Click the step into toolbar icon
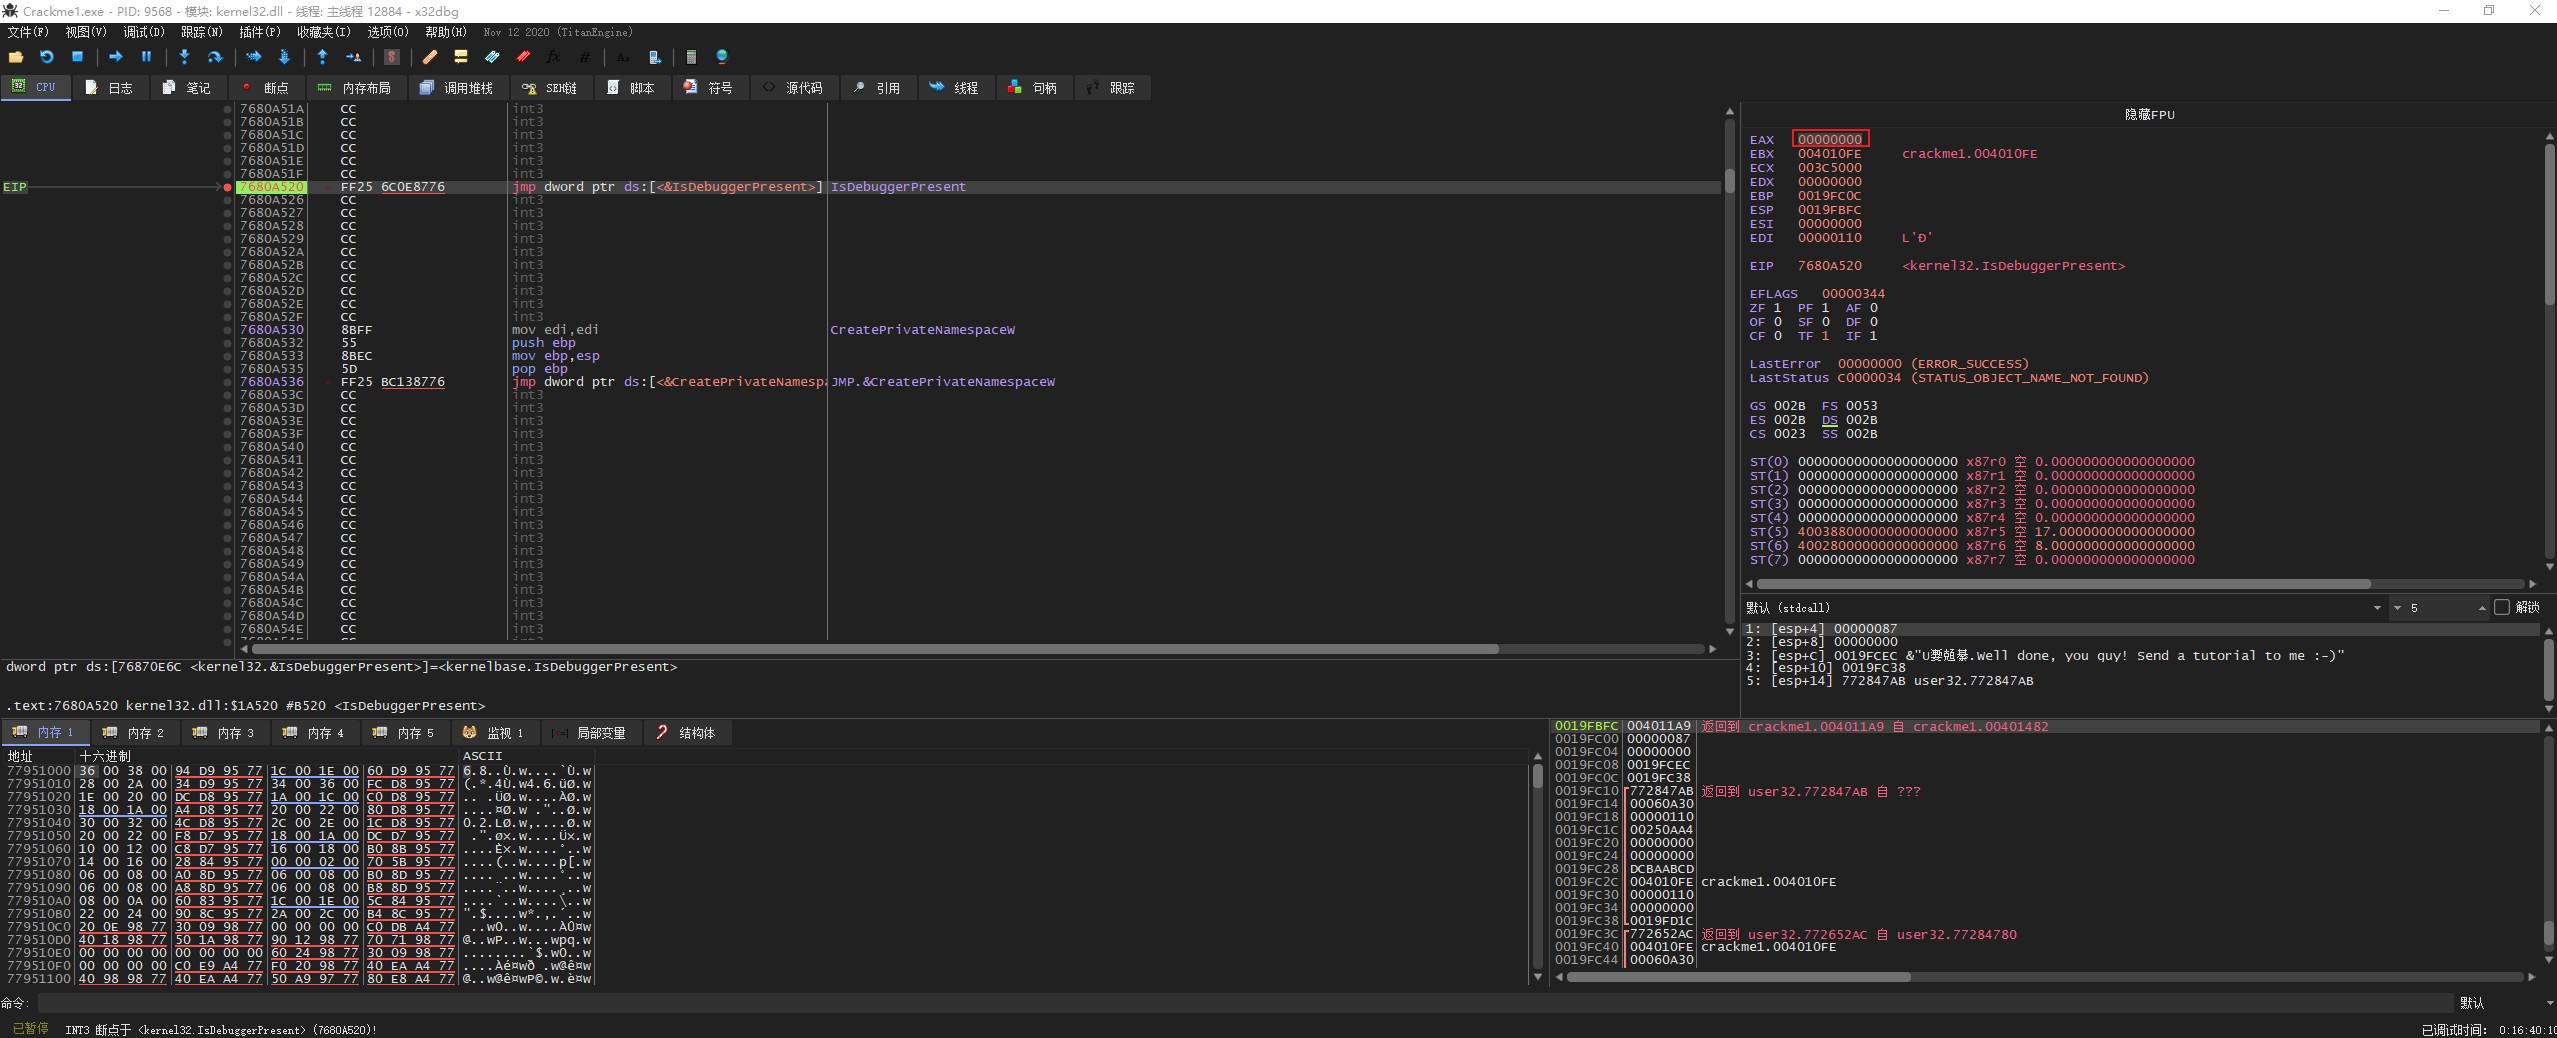The width and height of the screenshot is (2557, 1038). 184,57
